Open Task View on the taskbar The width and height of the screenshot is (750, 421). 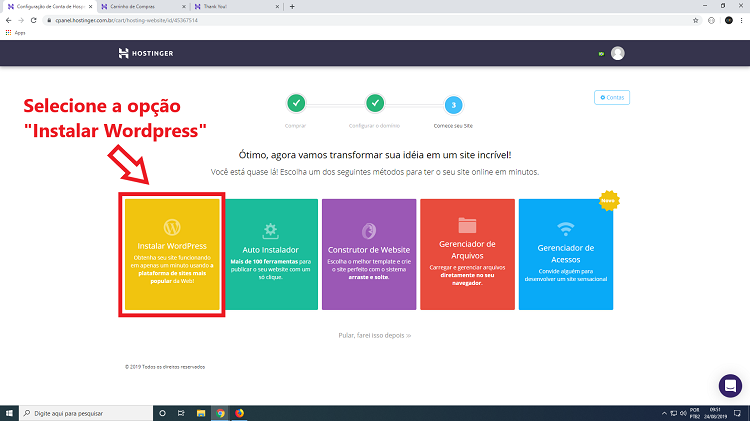pos(181,413)
